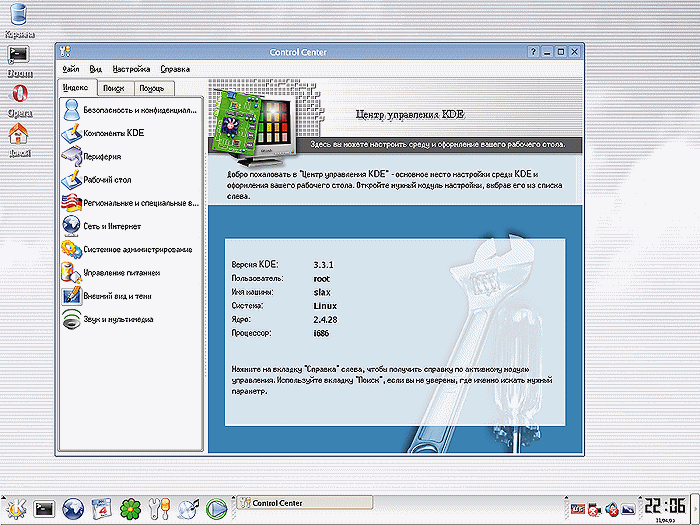
Task: Open the web browser globe in panel
Action: pos(73,508)
